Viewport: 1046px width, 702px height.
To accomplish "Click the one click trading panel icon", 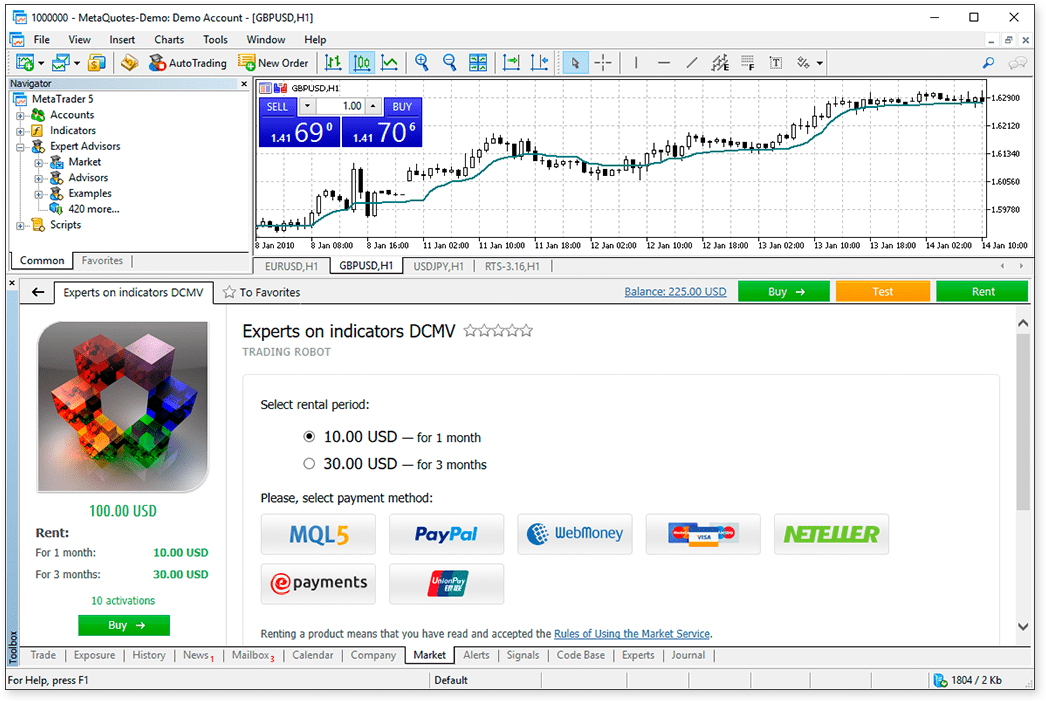I will tap(266, 88).
